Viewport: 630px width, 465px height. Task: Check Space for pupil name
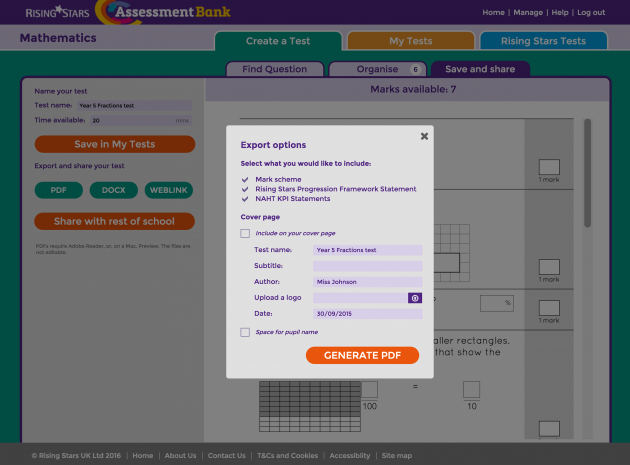click(x=245, y=332)
